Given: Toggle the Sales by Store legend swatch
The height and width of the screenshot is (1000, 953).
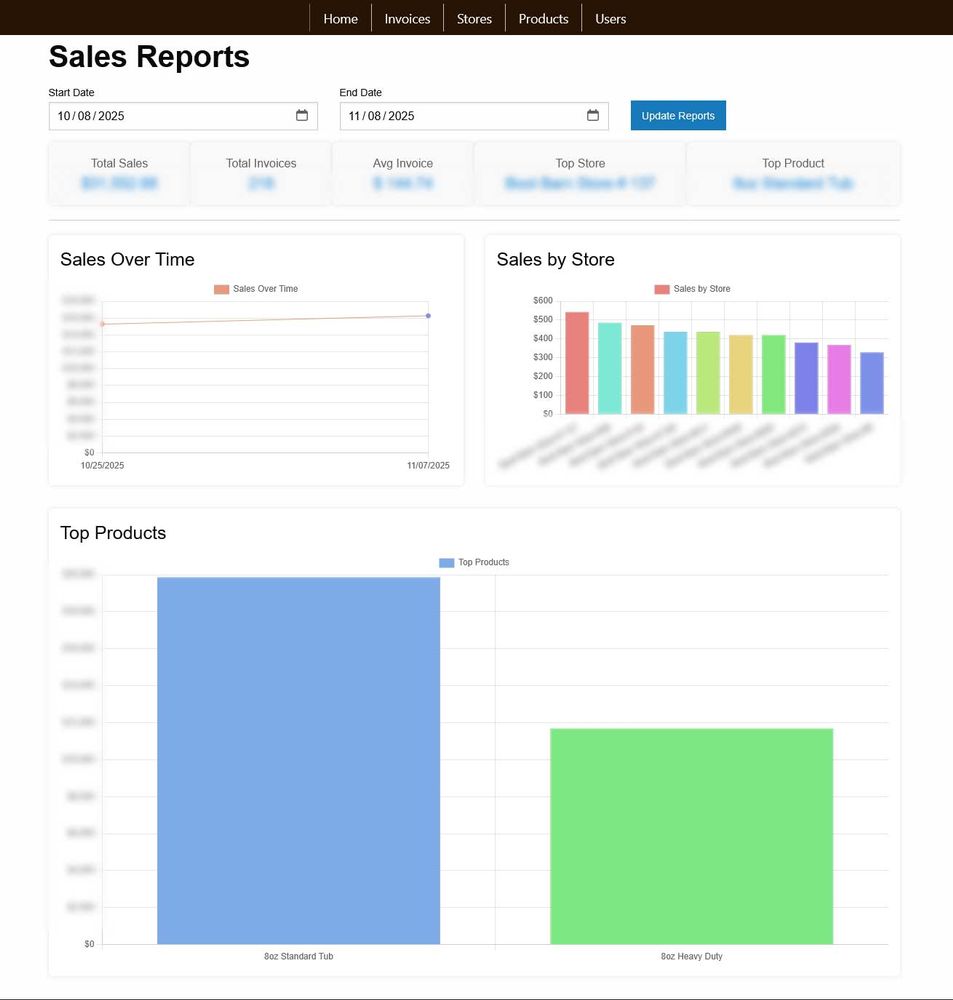Looking at the screenshot, I should 662,289.
